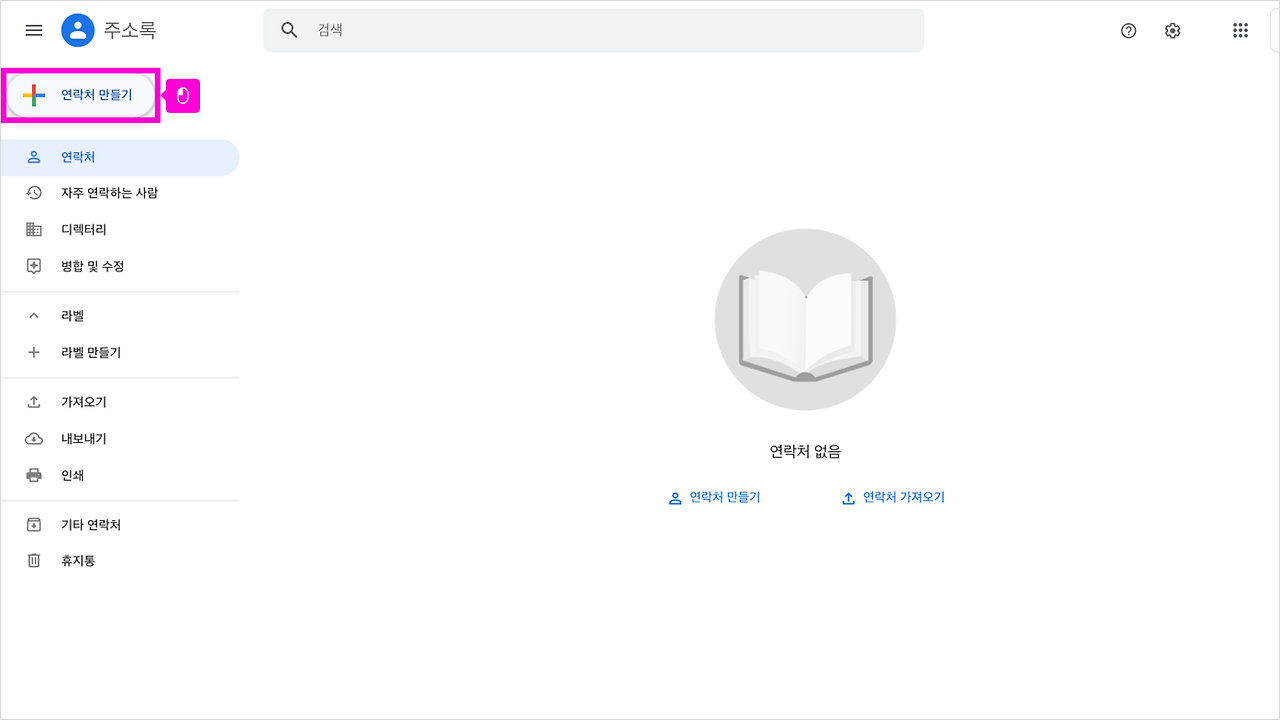Click the 연락처 만들기 create contact button
This screenshot has width=1280, height=720.
80,95
